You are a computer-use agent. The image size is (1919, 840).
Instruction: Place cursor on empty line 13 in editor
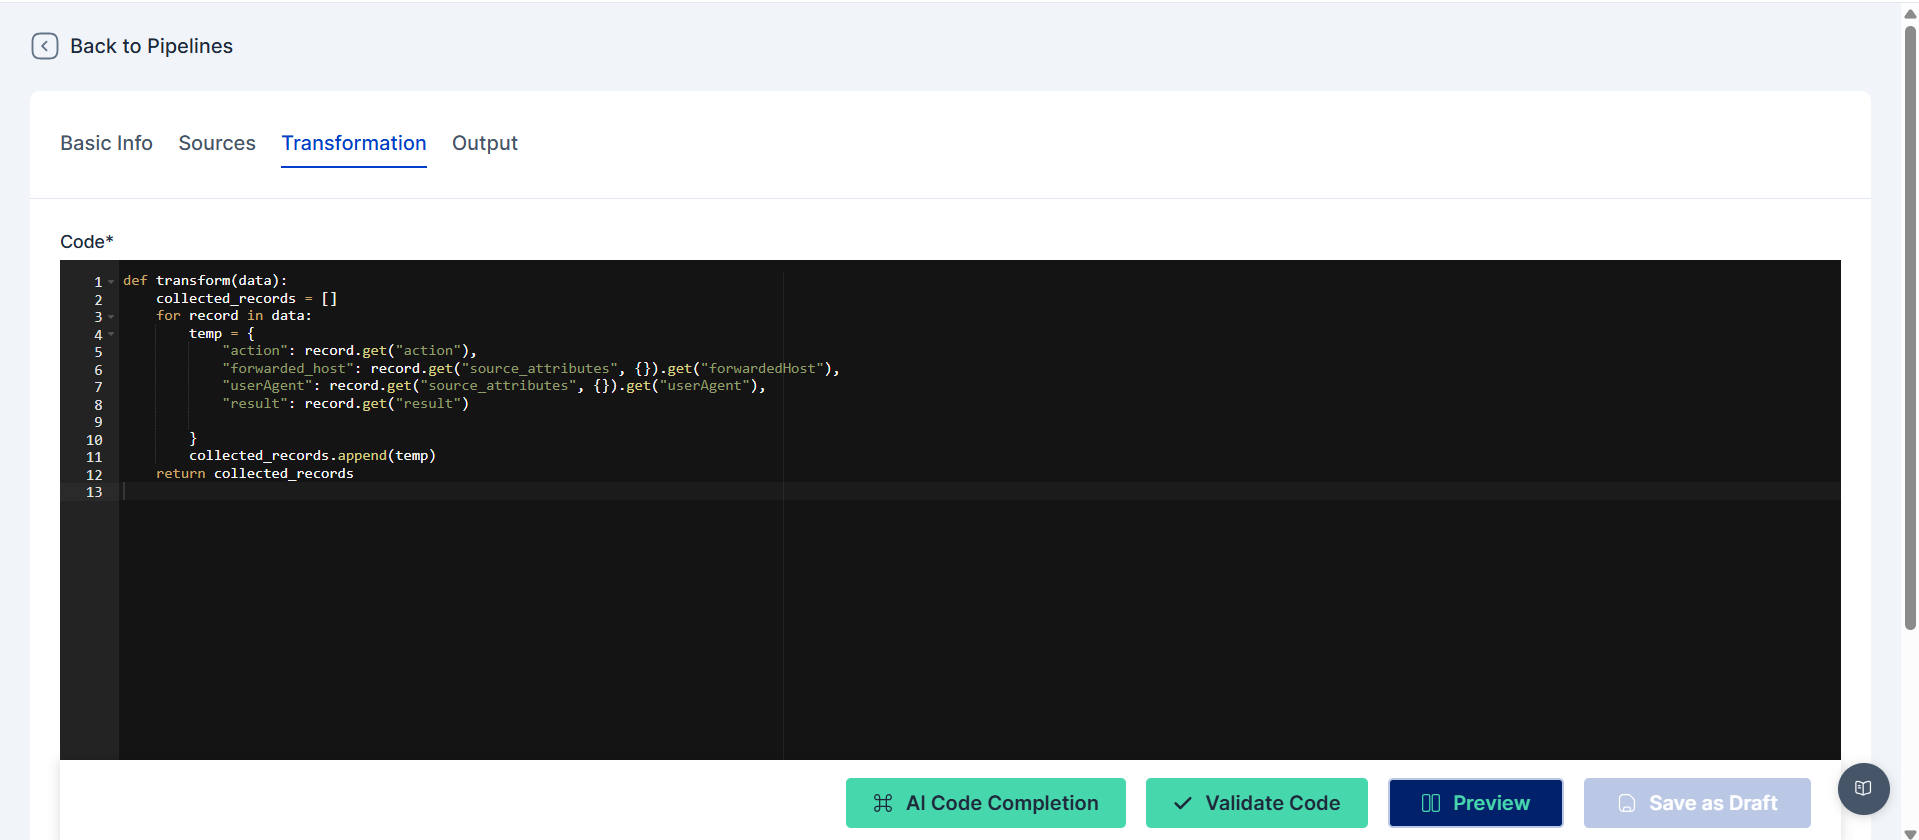[980, 491]
